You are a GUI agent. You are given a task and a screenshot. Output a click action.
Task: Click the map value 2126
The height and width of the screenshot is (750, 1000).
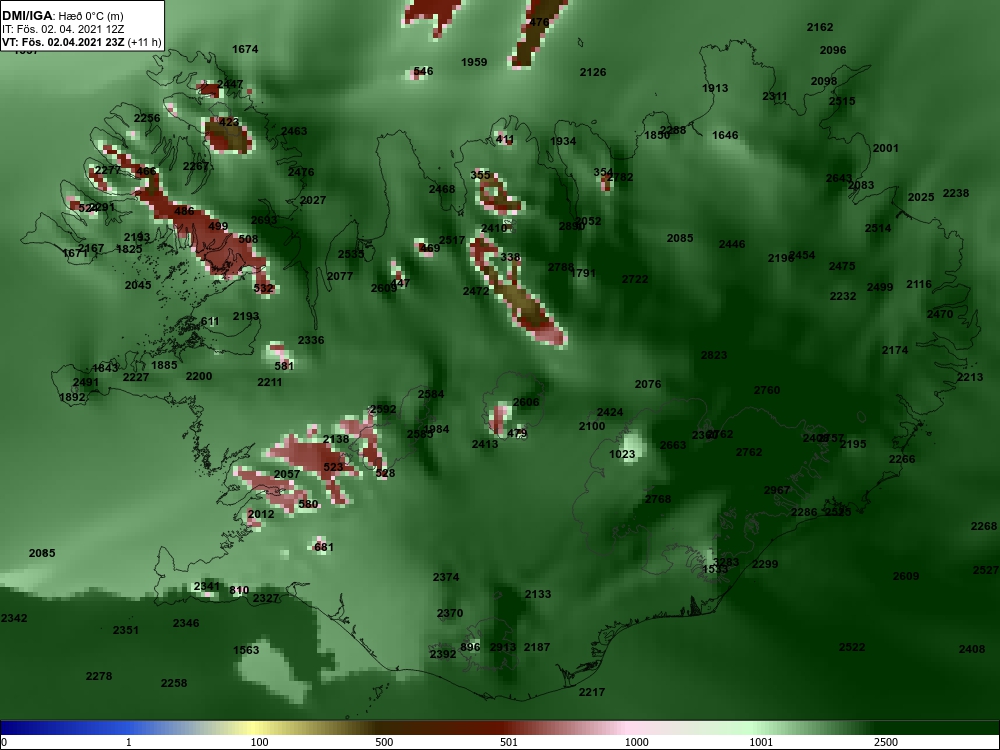[x=592, y=72]
